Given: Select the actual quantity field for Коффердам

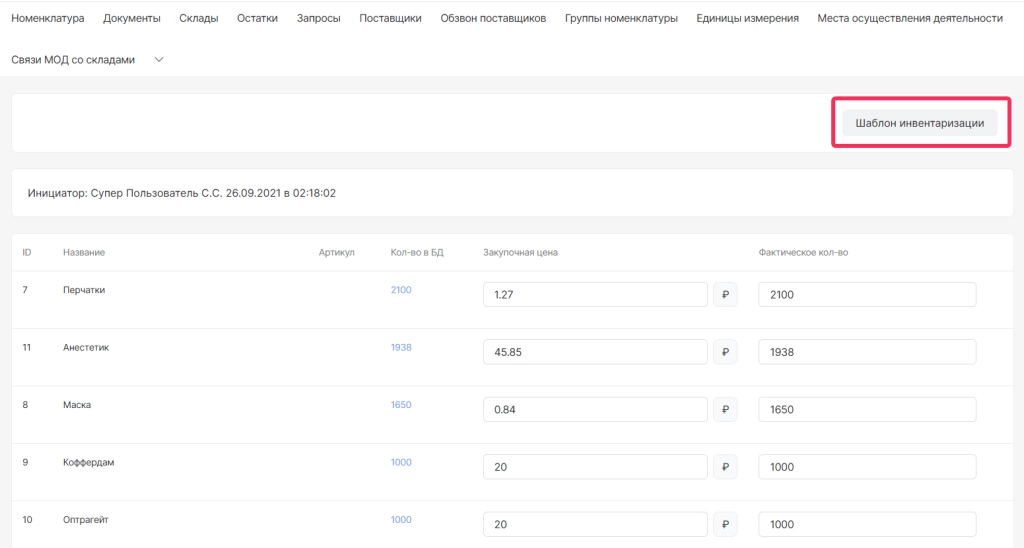Looking at the screenshot, I should click(x=867, y=467).
